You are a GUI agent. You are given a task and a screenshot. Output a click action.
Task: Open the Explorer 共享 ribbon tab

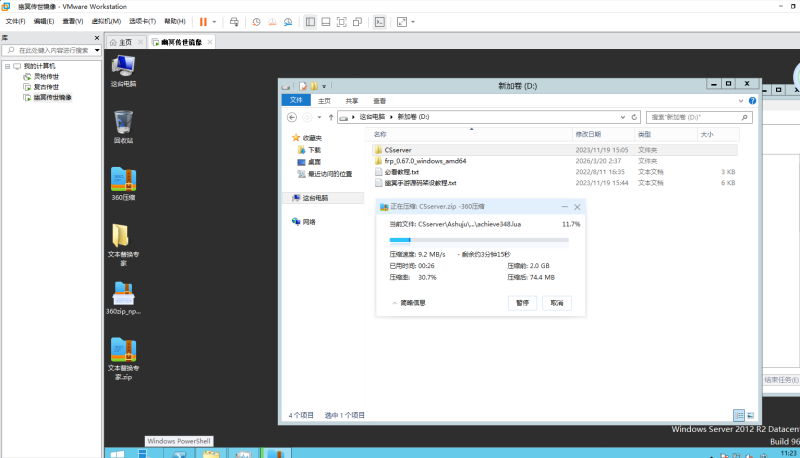point(352,101)
